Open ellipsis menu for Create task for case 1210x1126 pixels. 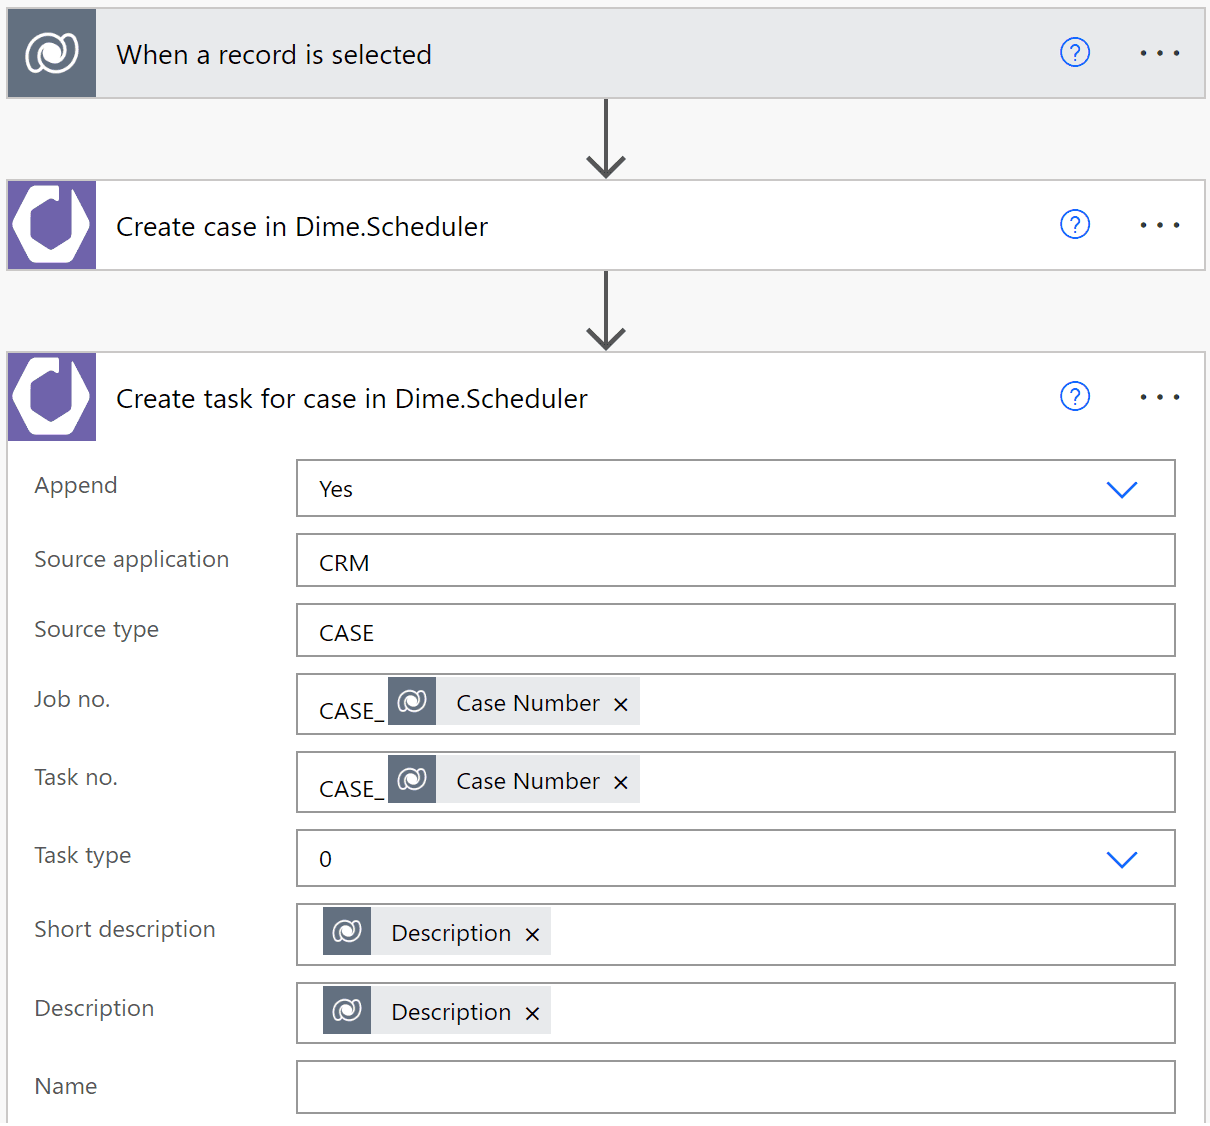1159,397
